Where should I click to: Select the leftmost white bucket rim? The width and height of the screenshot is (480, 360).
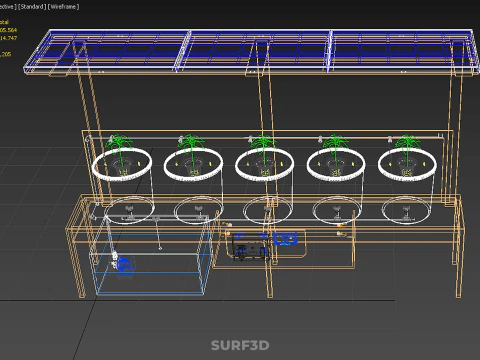pos(122,164)
